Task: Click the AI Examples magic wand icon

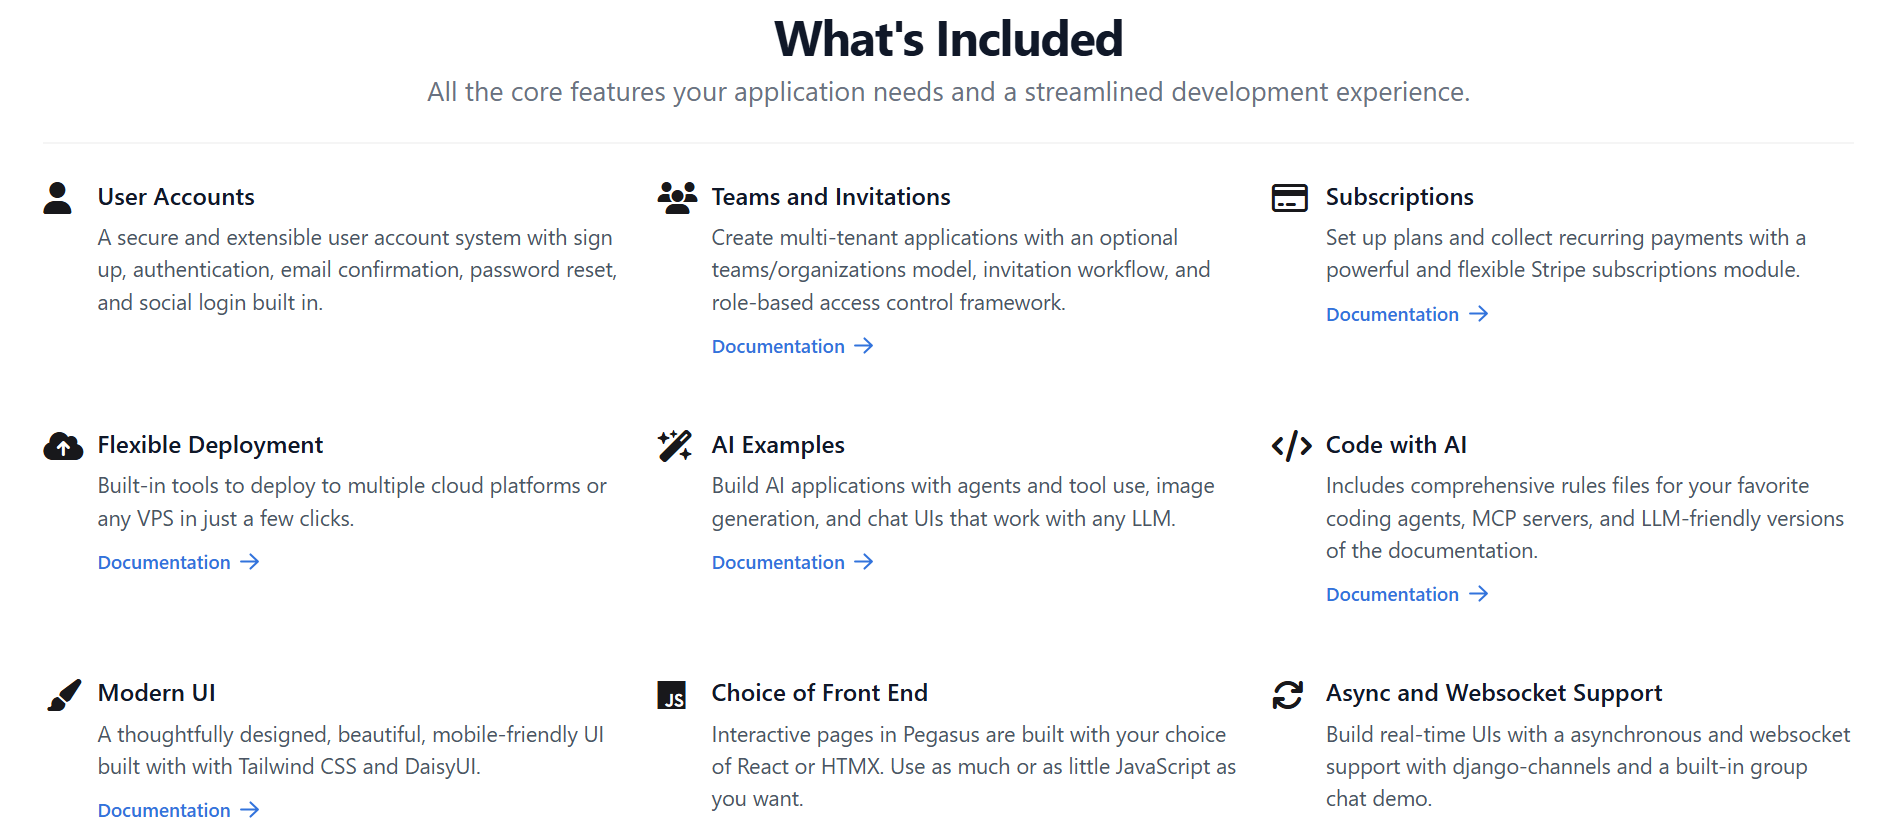Action: tap(675, 445)
